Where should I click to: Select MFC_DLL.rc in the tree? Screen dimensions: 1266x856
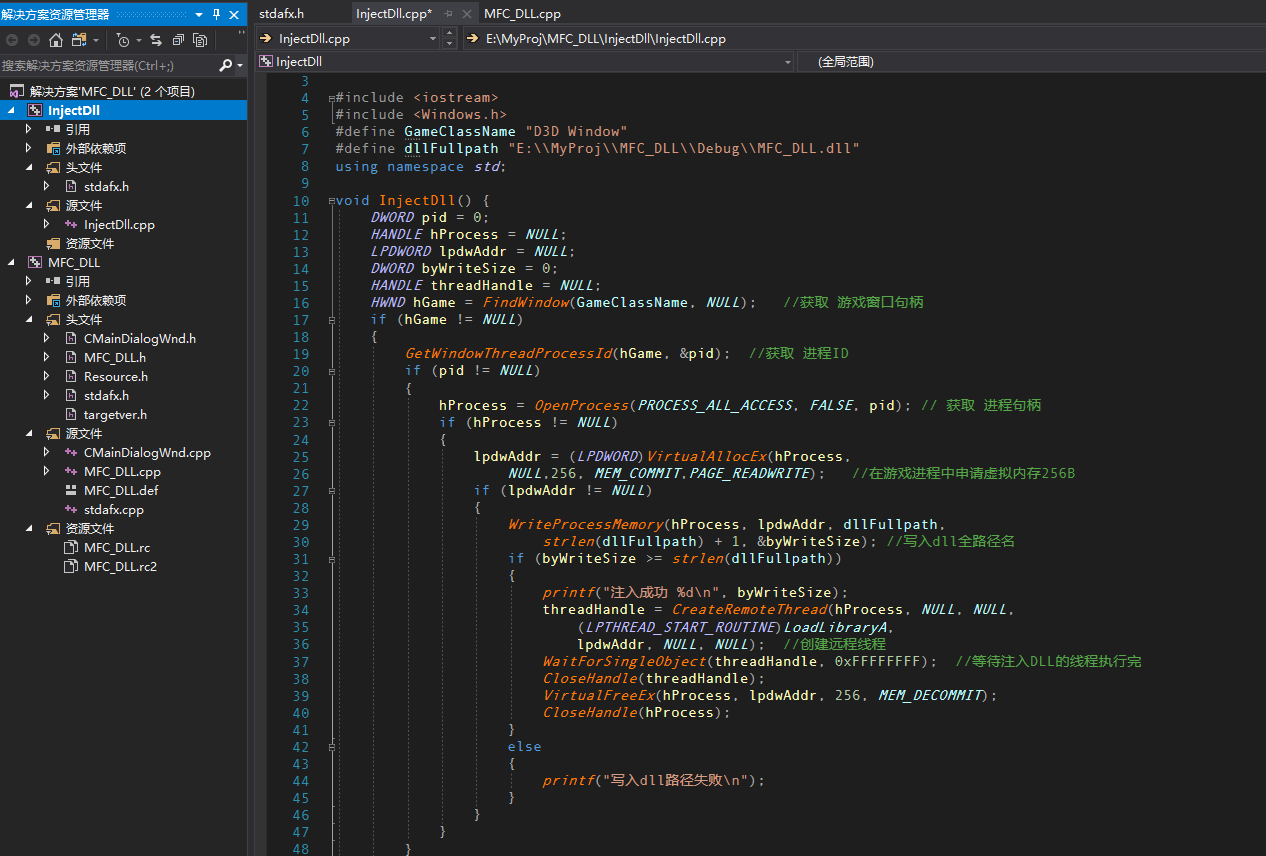click(117, 547)
